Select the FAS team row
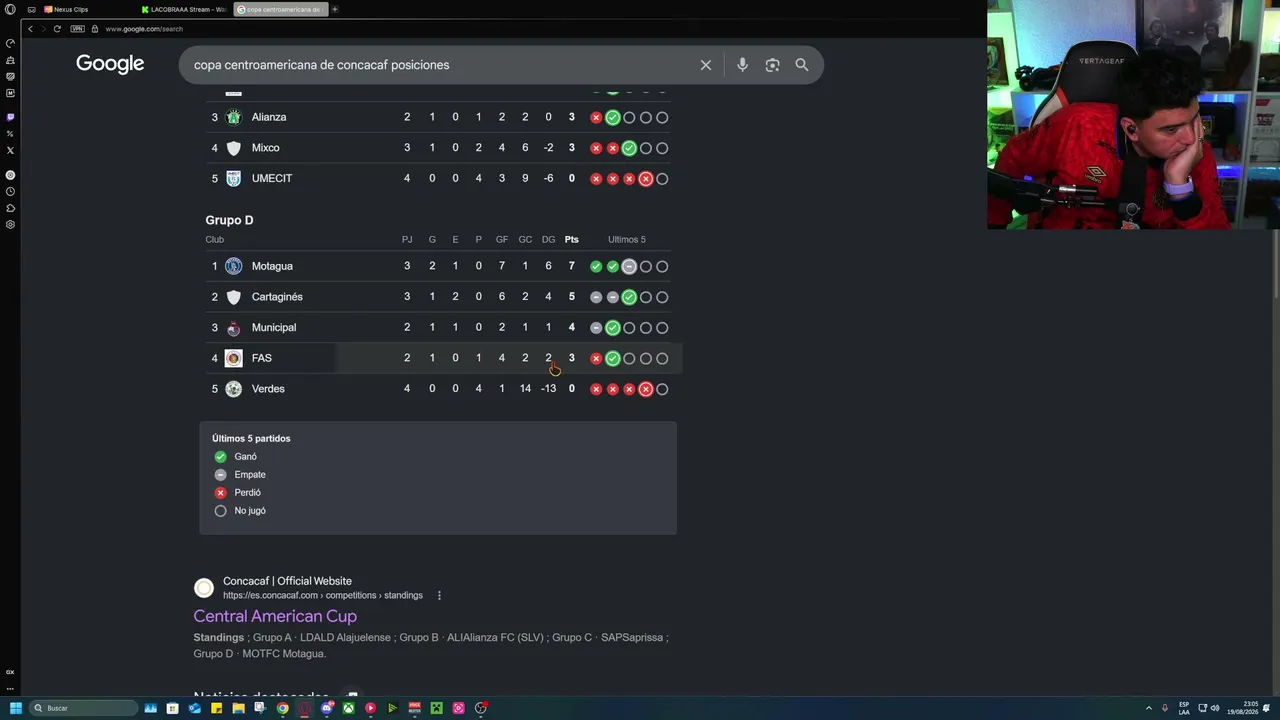 point(438,358)
